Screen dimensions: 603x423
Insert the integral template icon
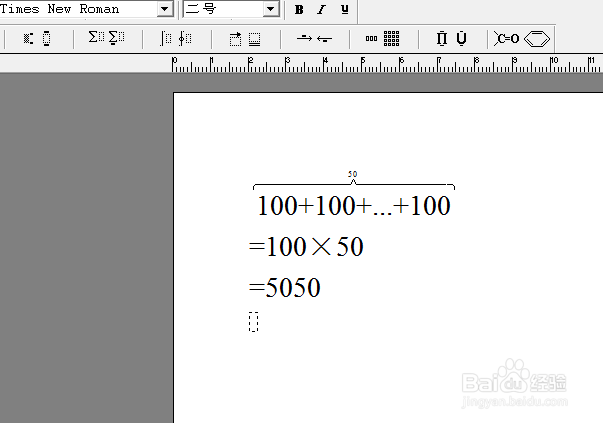tap(166, 38)
